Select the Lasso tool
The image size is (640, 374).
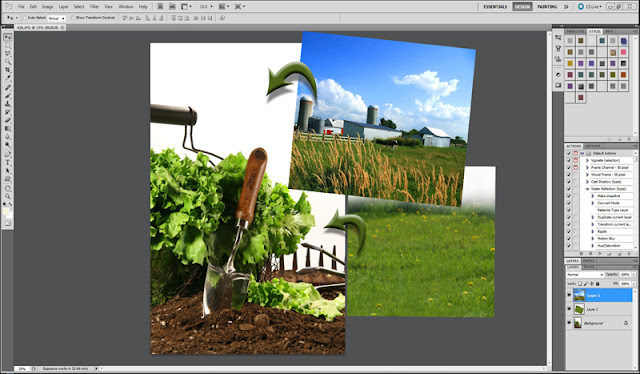coord(8,53)
